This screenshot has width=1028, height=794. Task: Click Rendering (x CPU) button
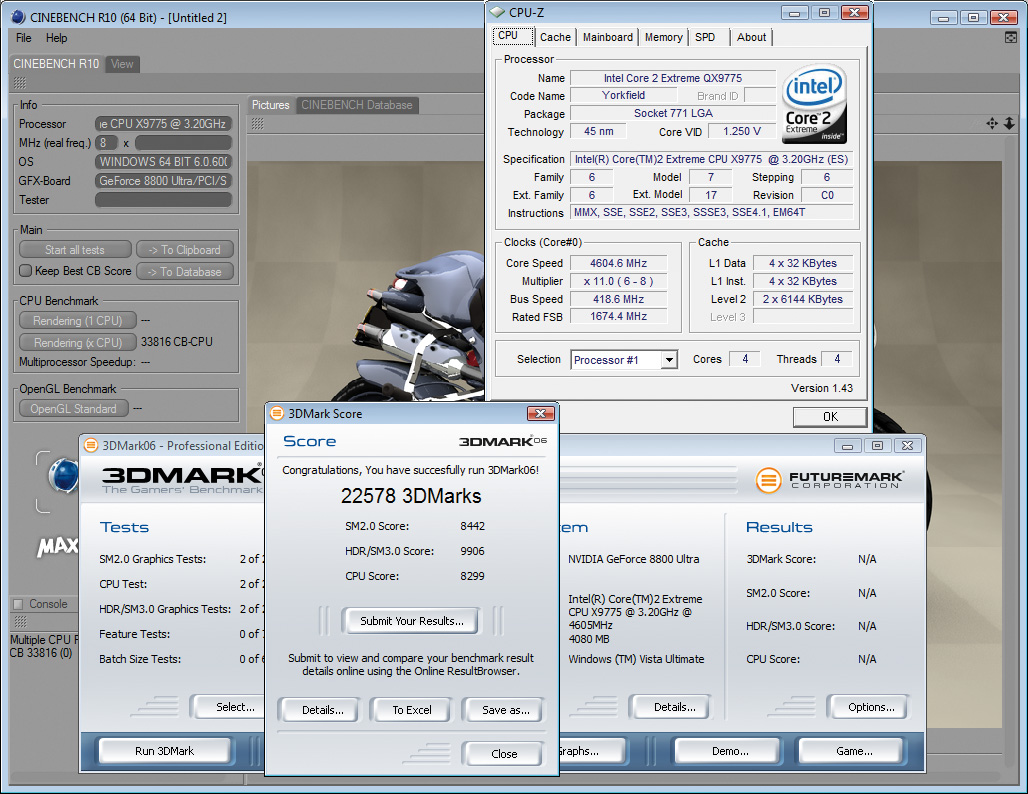(x=78, y=342)
